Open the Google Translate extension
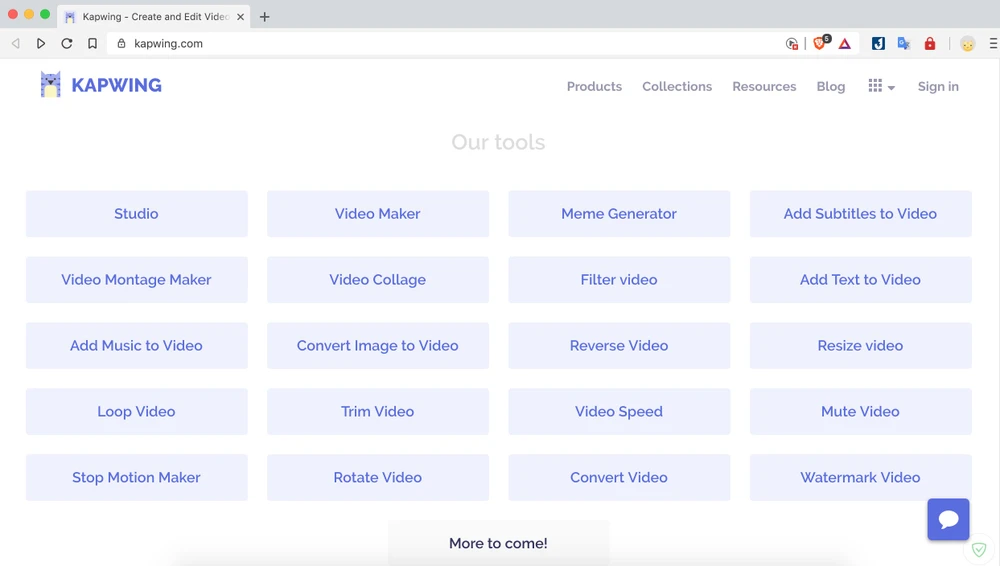The width and height of the screenshot is (1000, 566). (903, 43)
